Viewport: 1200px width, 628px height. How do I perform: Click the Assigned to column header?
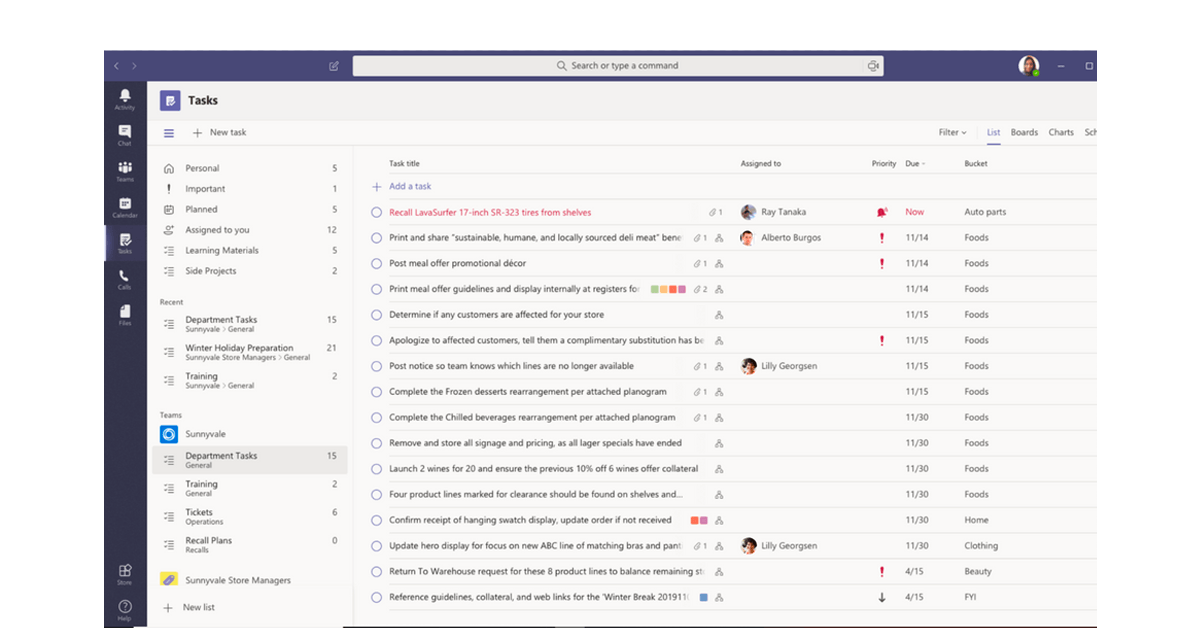pyautogui.click(x=761, y=163)
